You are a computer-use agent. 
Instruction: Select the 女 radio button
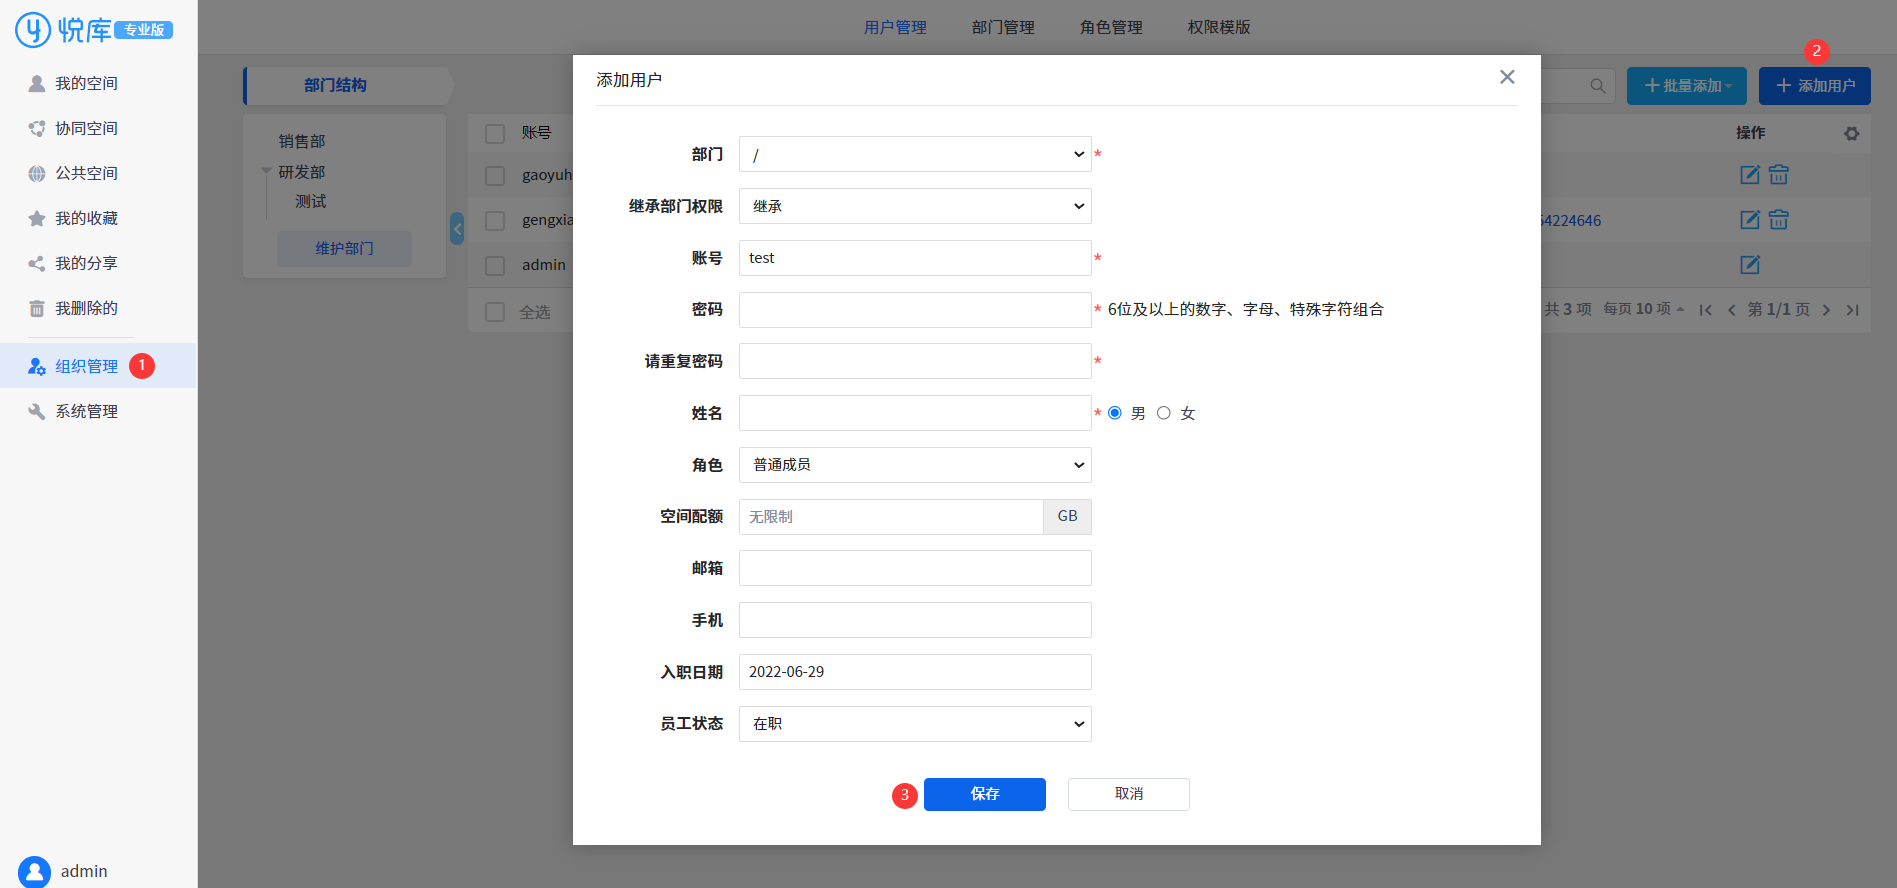1164,413
